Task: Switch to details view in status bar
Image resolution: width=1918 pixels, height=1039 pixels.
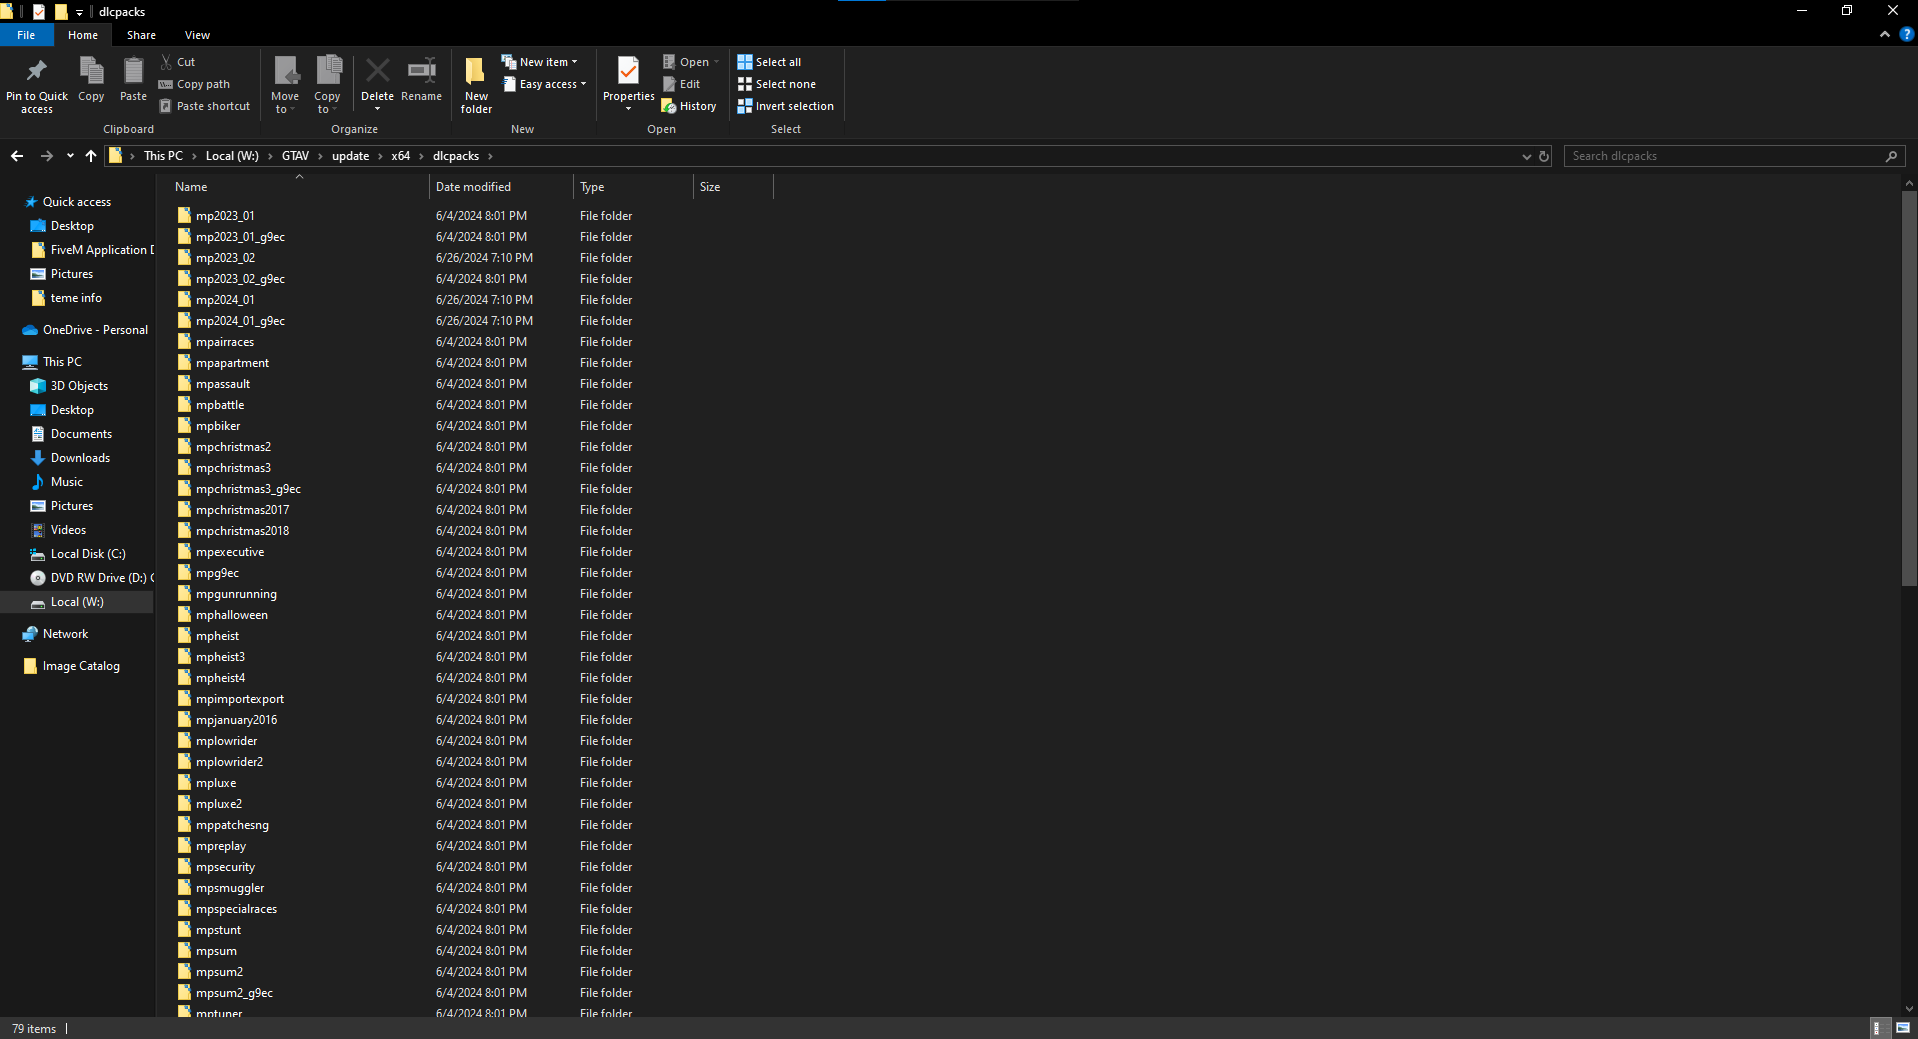Action: (1877, 1028)
